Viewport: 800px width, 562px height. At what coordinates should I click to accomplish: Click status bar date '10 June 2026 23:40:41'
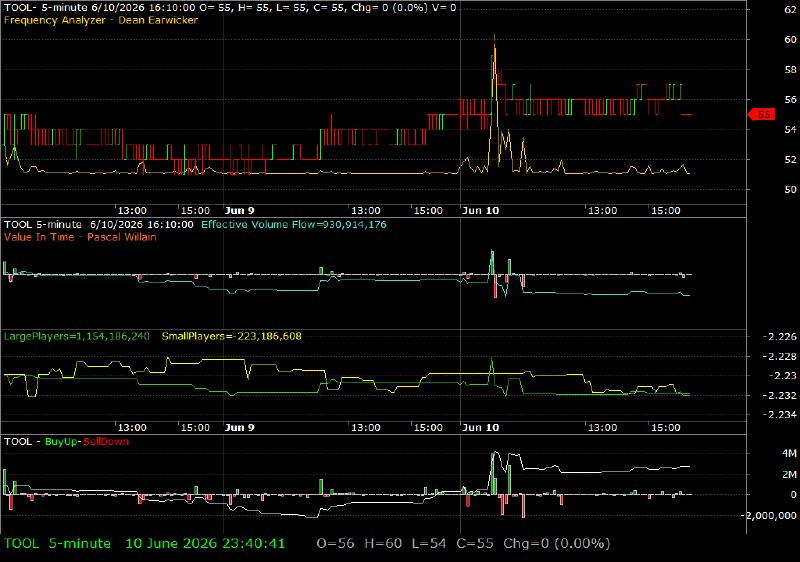[x=205, y=544]
